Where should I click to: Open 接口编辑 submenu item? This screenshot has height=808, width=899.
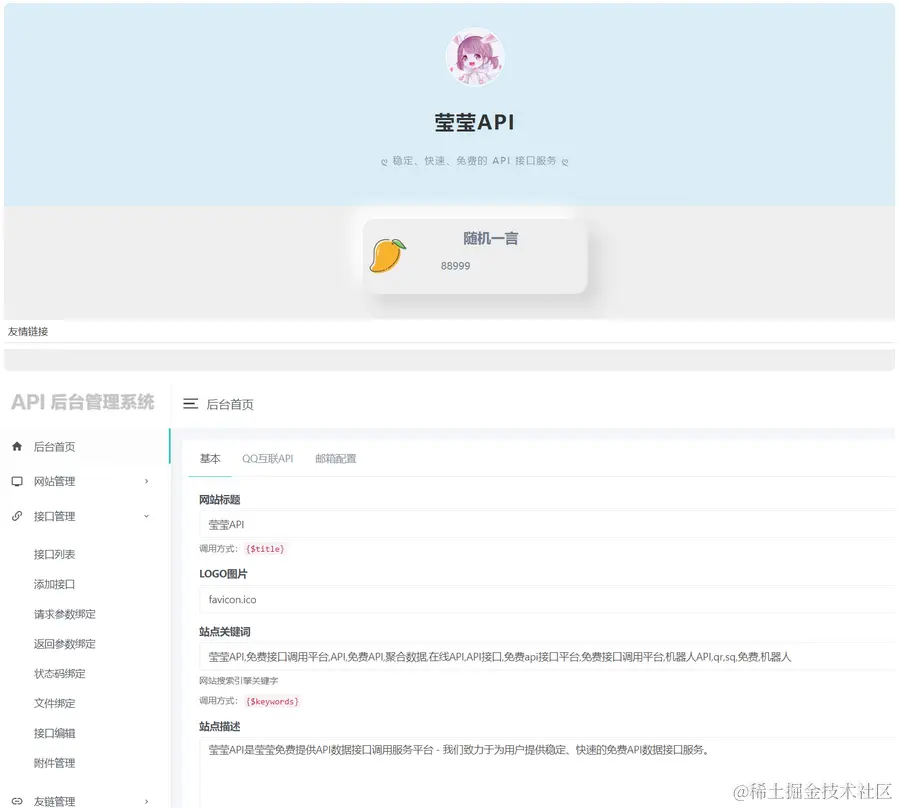click(54, 733)
